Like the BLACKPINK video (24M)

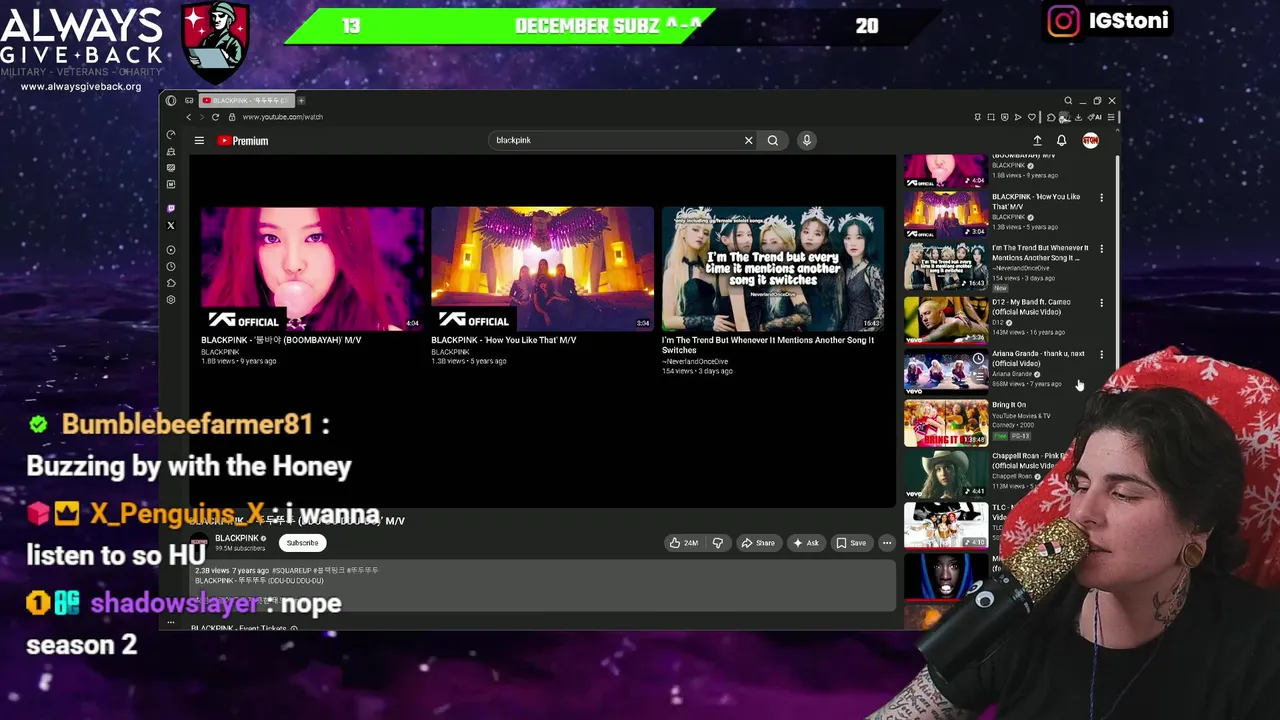tap(685, 543)
